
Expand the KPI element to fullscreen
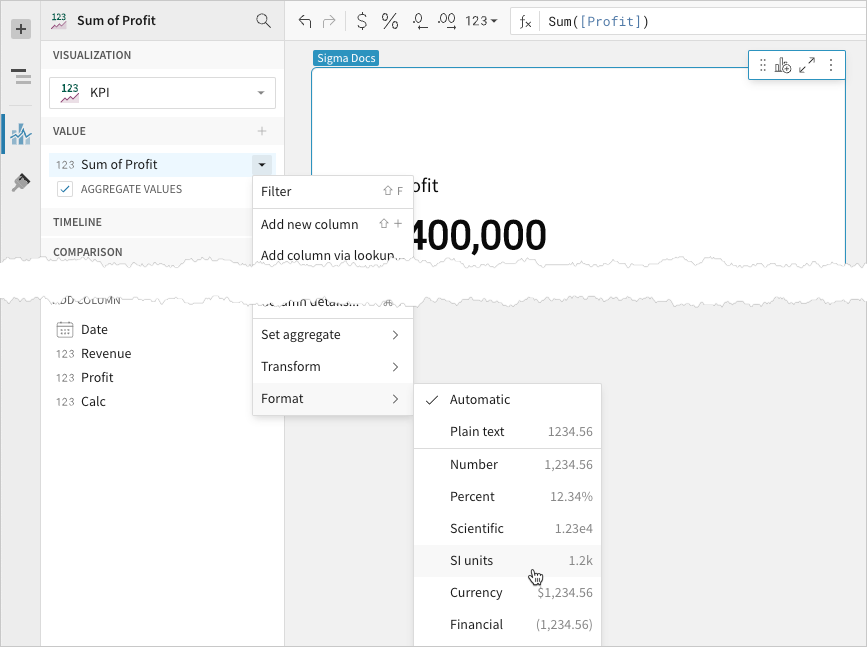pos(807,65)
